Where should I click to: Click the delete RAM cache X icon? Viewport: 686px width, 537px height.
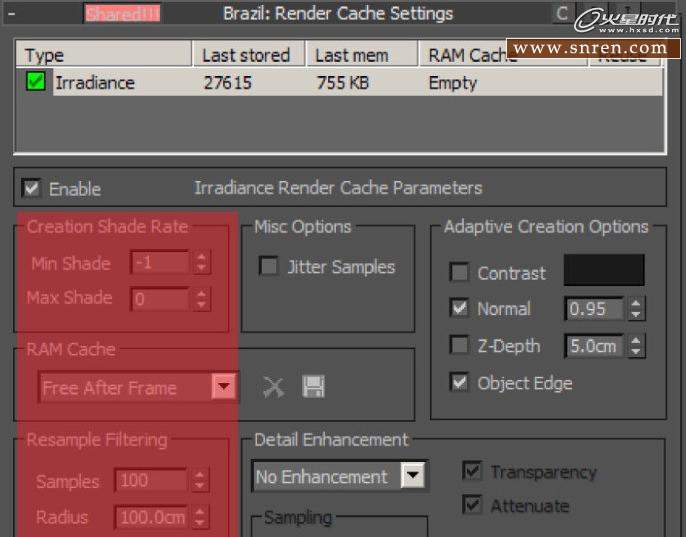tap(273, 387)
